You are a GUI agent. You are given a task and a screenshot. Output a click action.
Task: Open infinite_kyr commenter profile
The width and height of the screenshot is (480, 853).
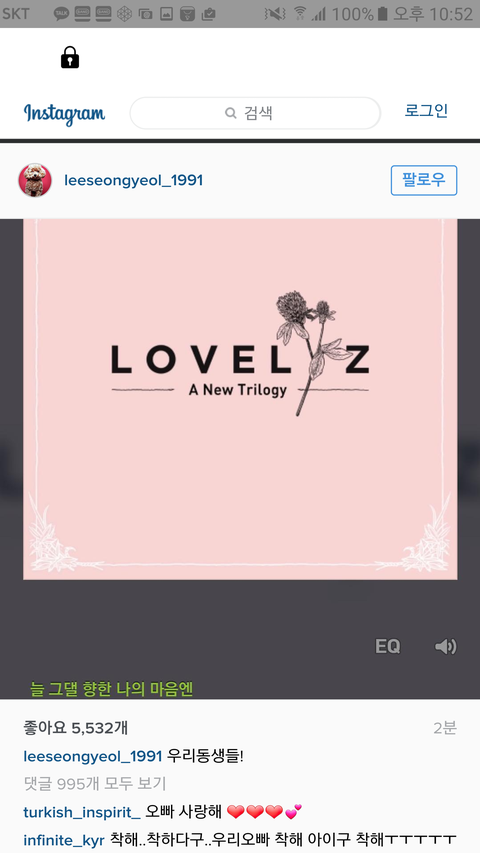point(64,840)
